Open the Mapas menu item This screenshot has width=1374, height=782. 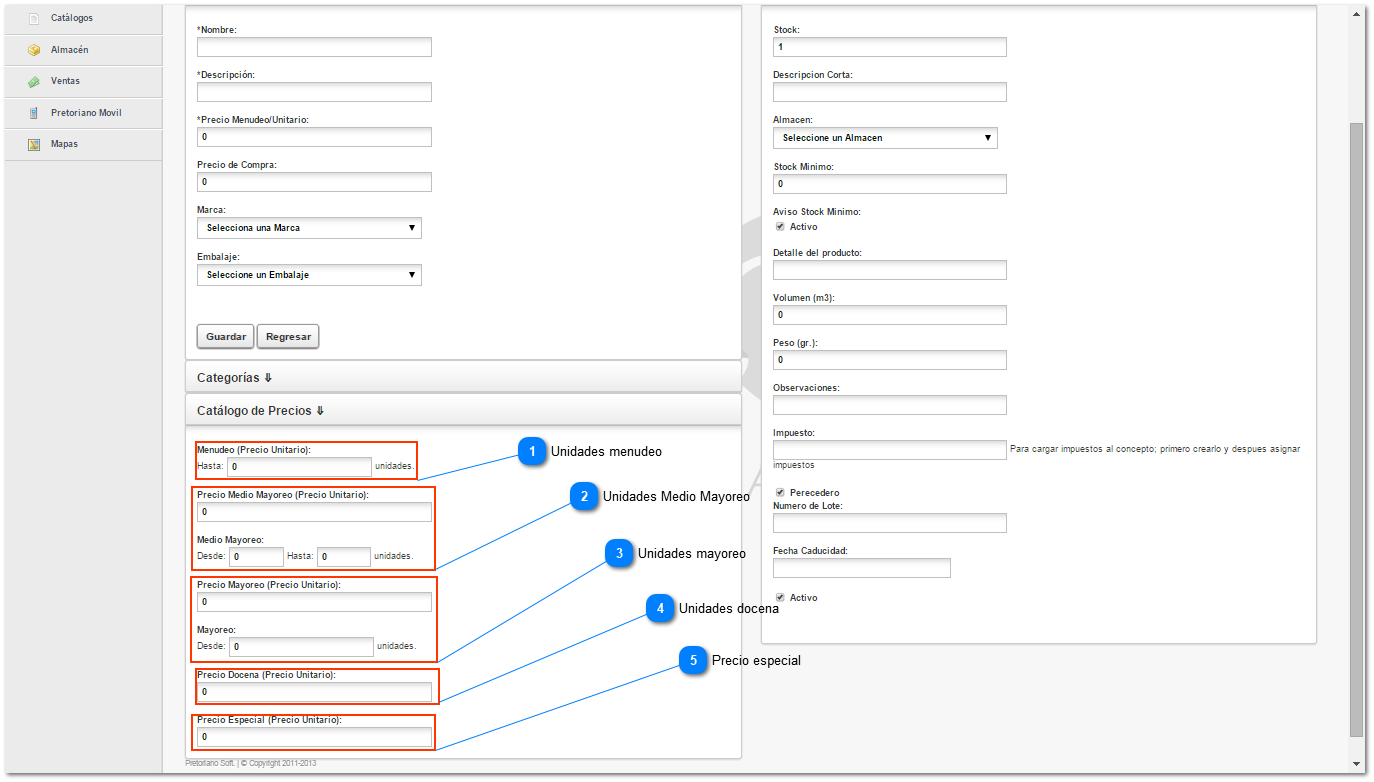(x=83, y=144)
